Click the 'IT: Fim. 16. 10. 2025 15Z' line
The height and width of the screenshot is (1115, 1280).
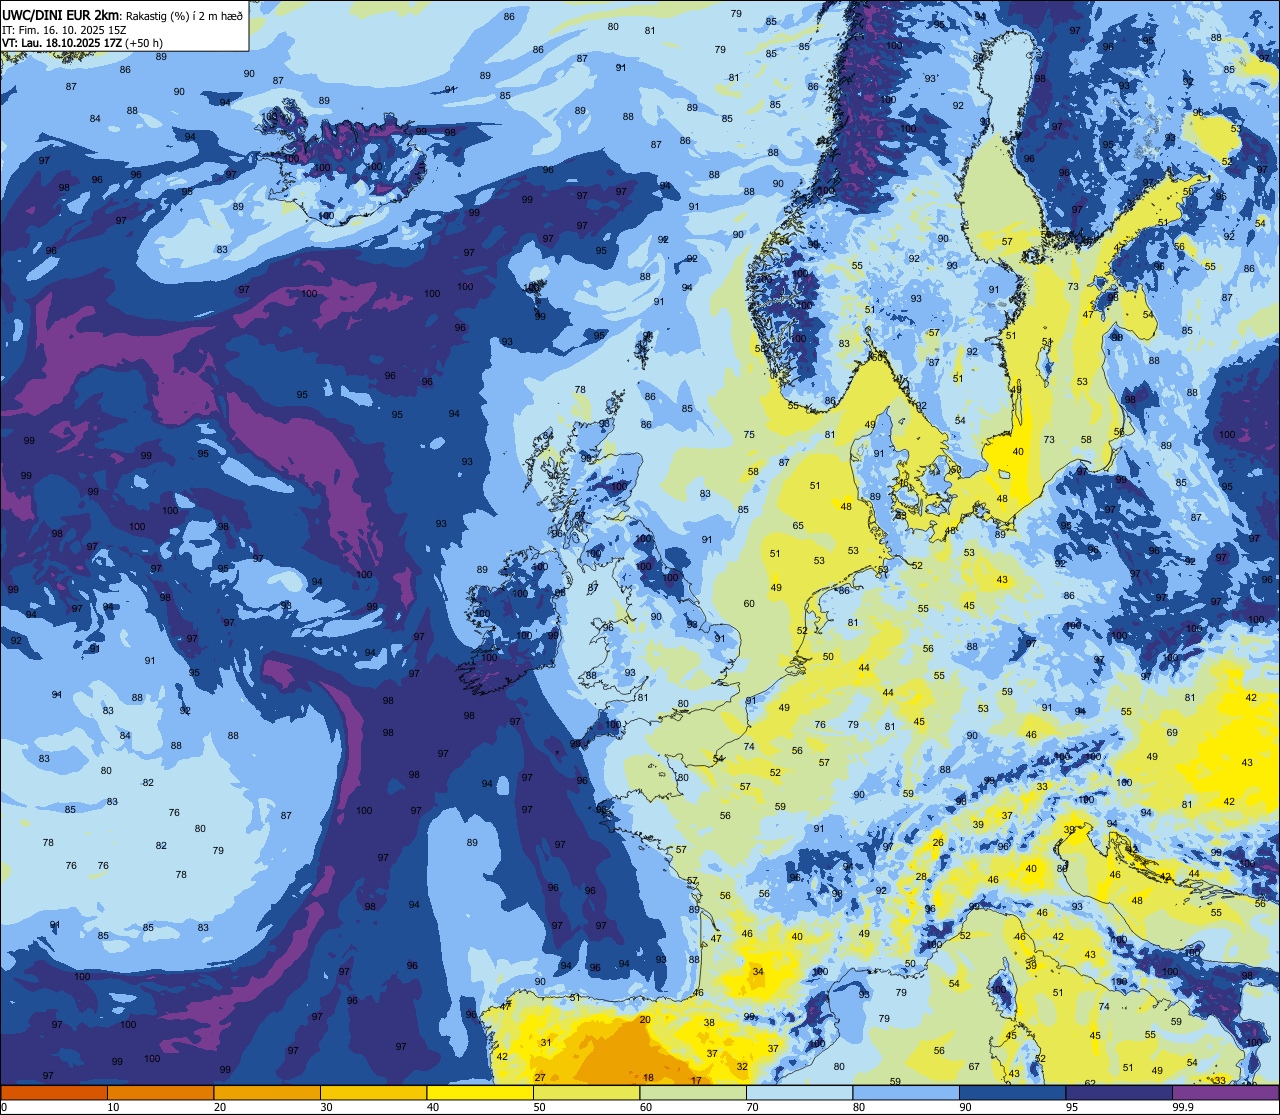(64, 30)
